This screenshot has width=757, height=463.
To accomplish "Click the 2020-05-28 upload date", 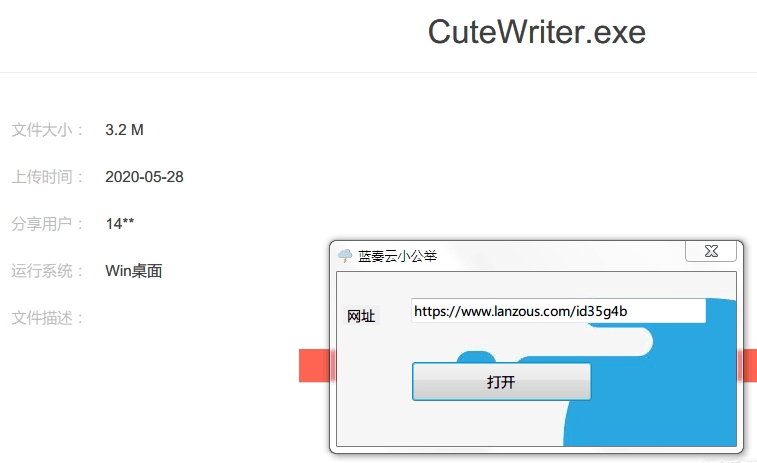I will tap(144, 177).
